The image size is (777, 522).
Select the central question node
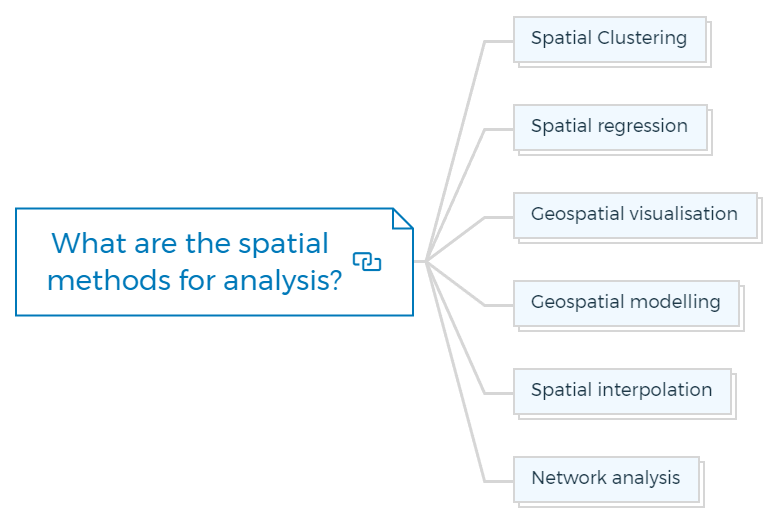214,262
